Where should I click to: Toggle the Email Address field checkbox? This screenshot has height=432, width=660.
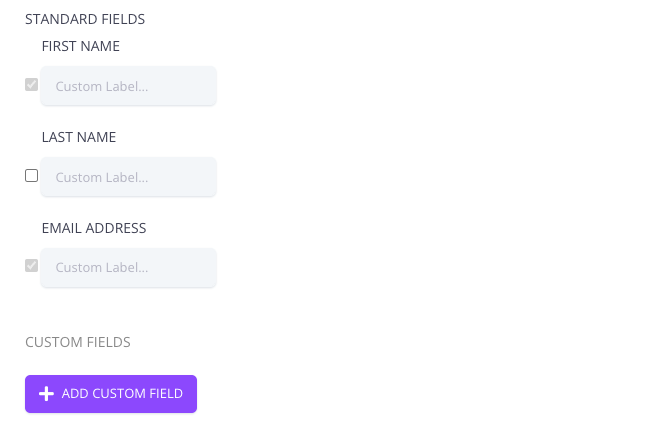tap(32, 266)
